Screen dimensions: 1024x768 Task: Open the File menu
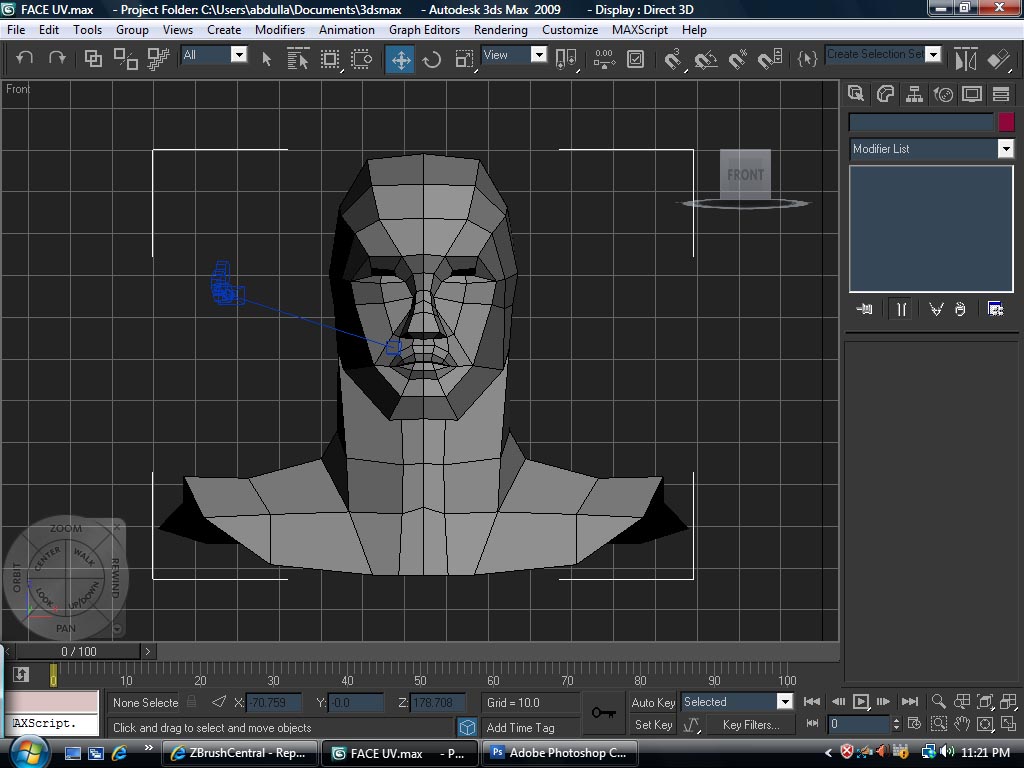coord(16,30)
